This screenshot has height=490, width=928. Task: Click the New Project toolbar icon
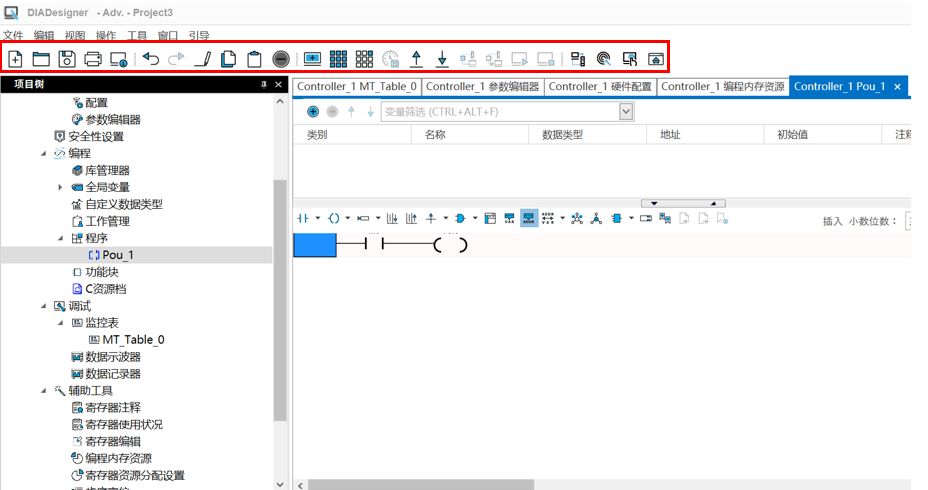[15, 59]
